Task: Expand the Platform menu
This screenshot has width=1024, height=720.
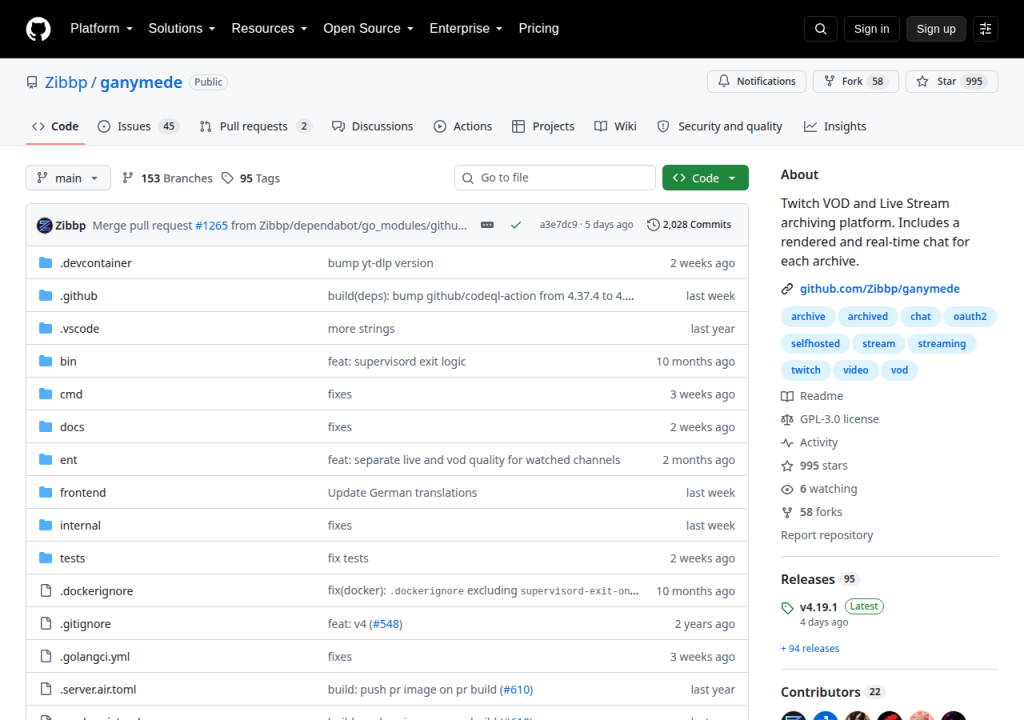Action: [101, 29]
